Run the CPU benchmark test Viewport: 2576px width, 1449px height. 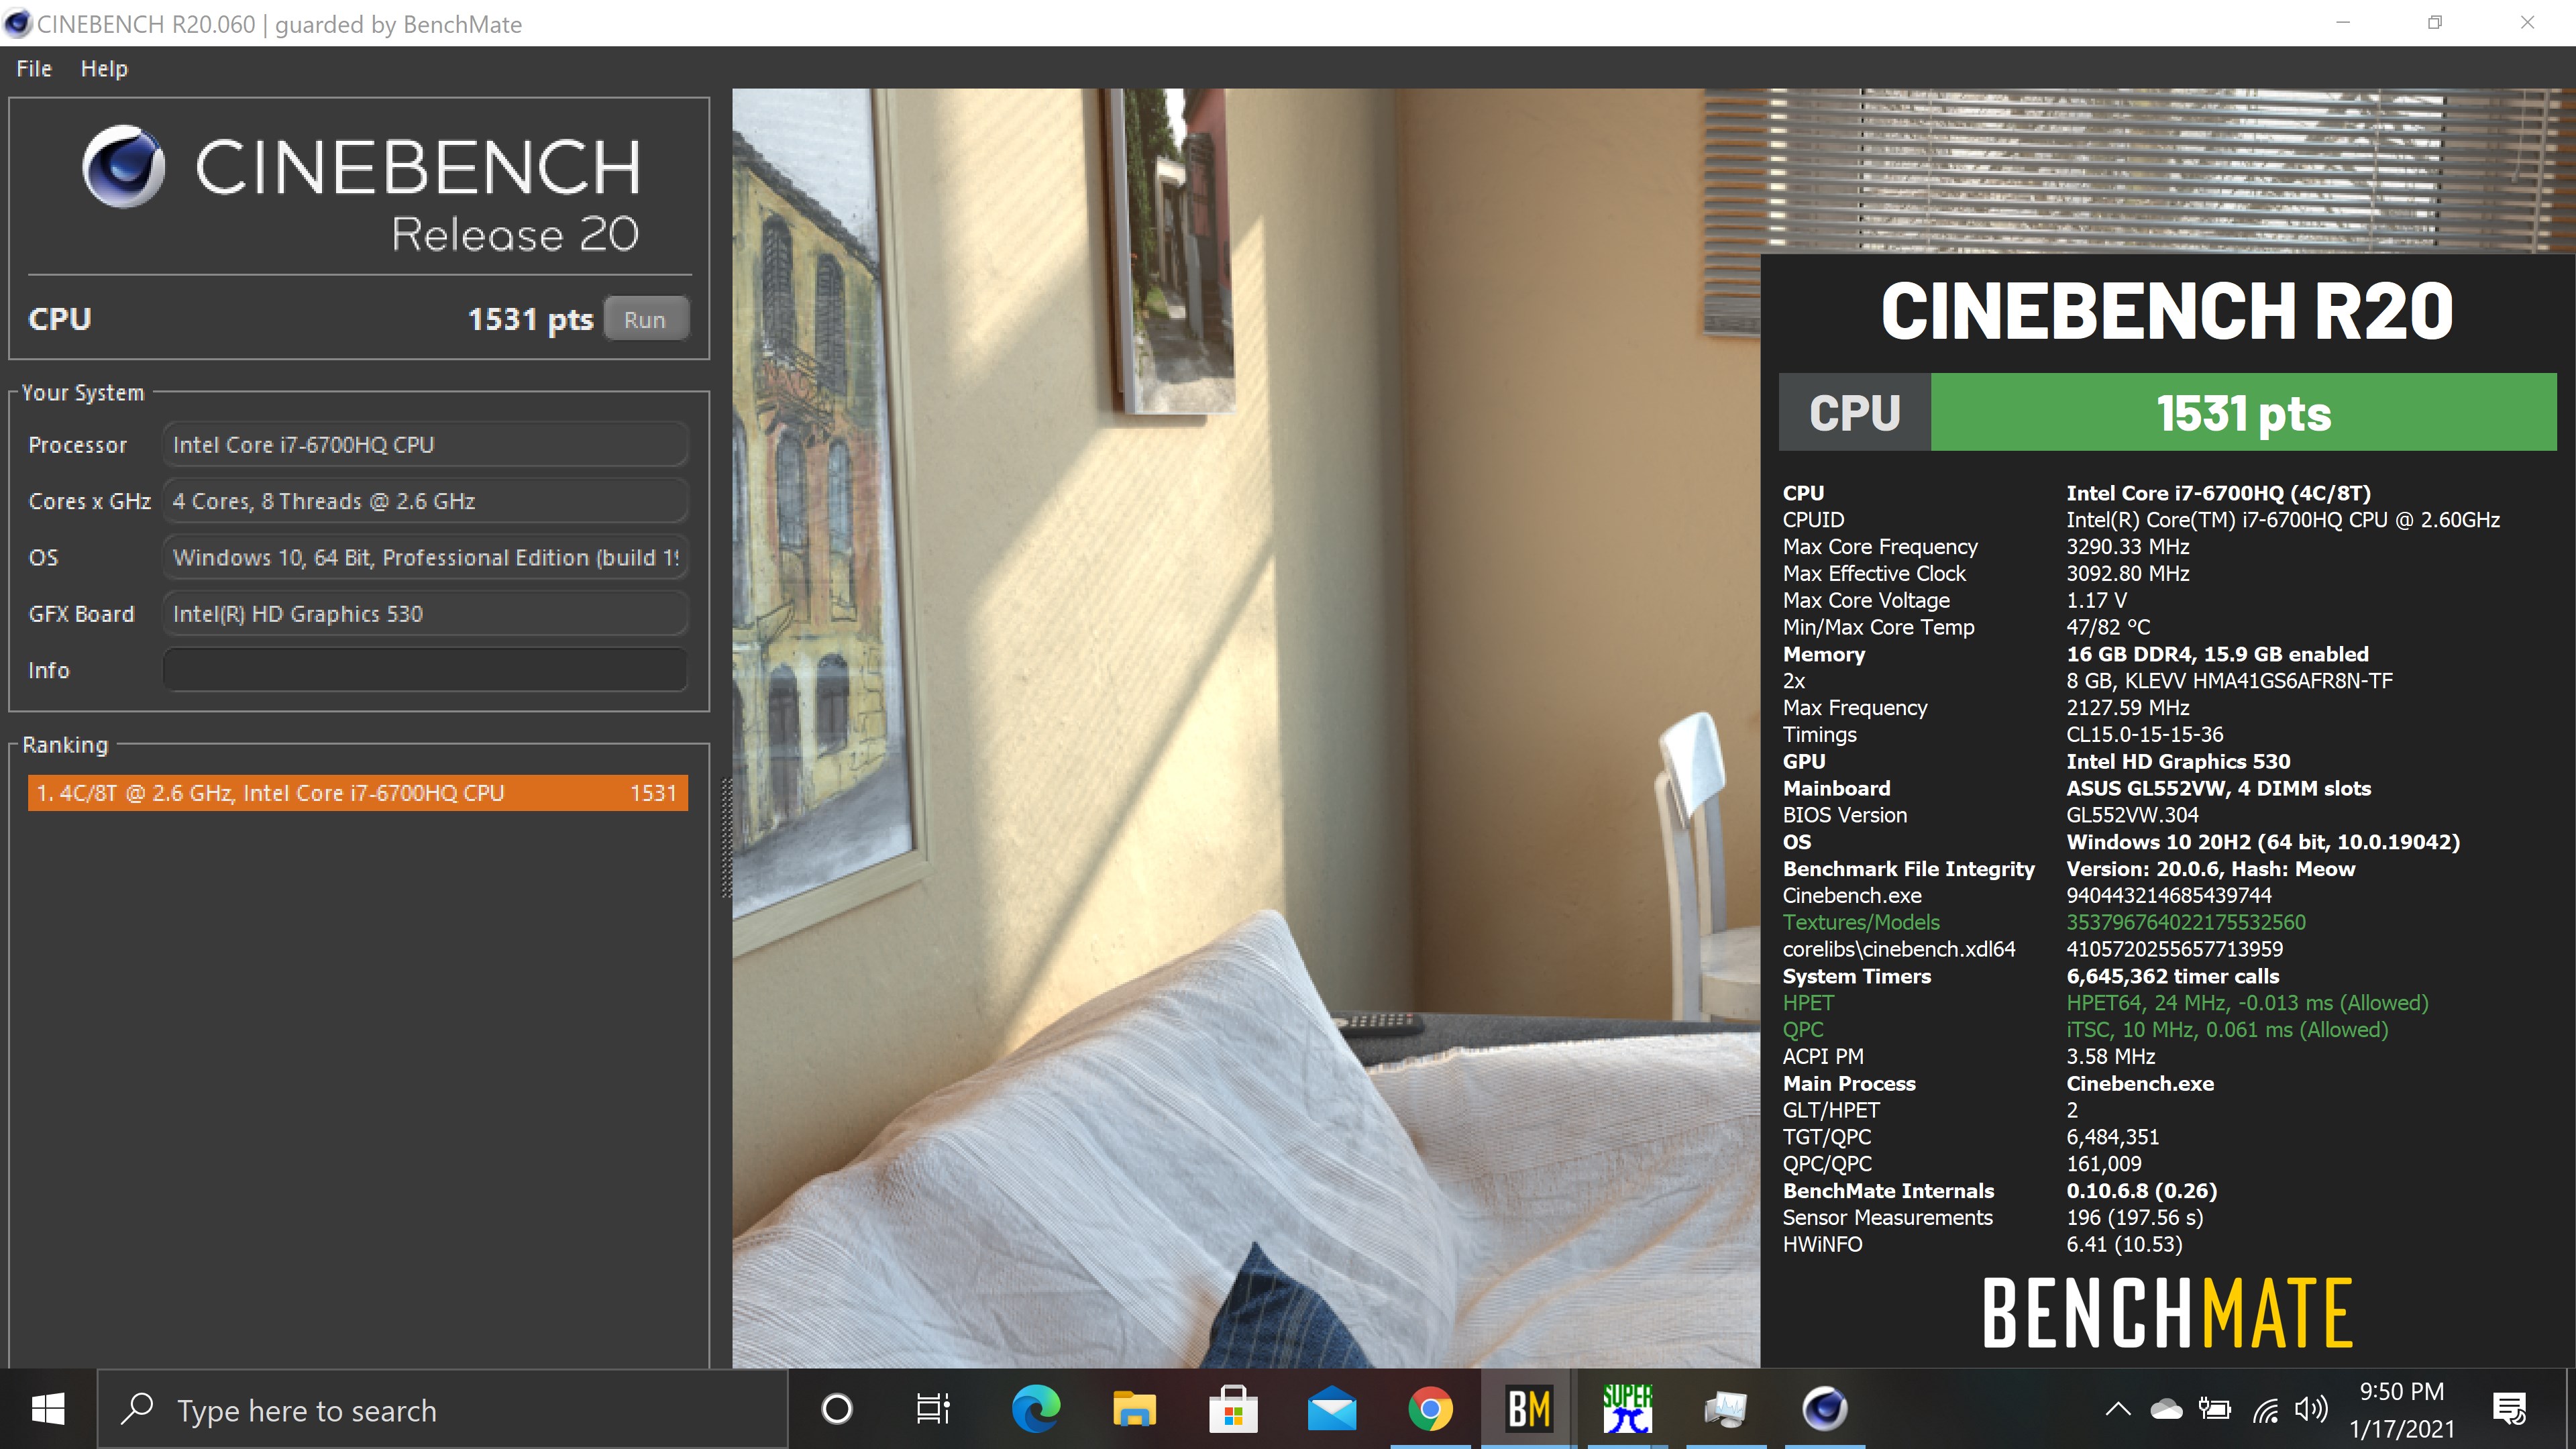pos(645,319)
